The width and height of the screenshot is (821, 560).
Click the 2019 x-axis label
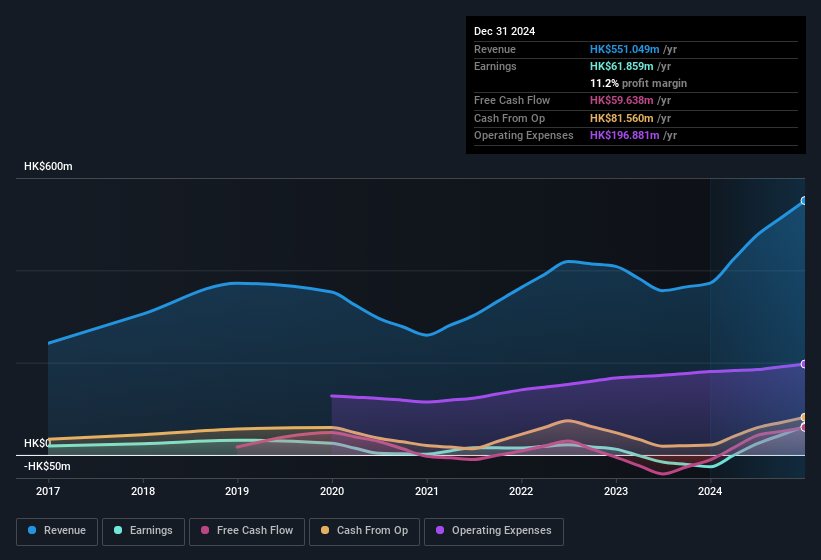[x=237, y=491]
